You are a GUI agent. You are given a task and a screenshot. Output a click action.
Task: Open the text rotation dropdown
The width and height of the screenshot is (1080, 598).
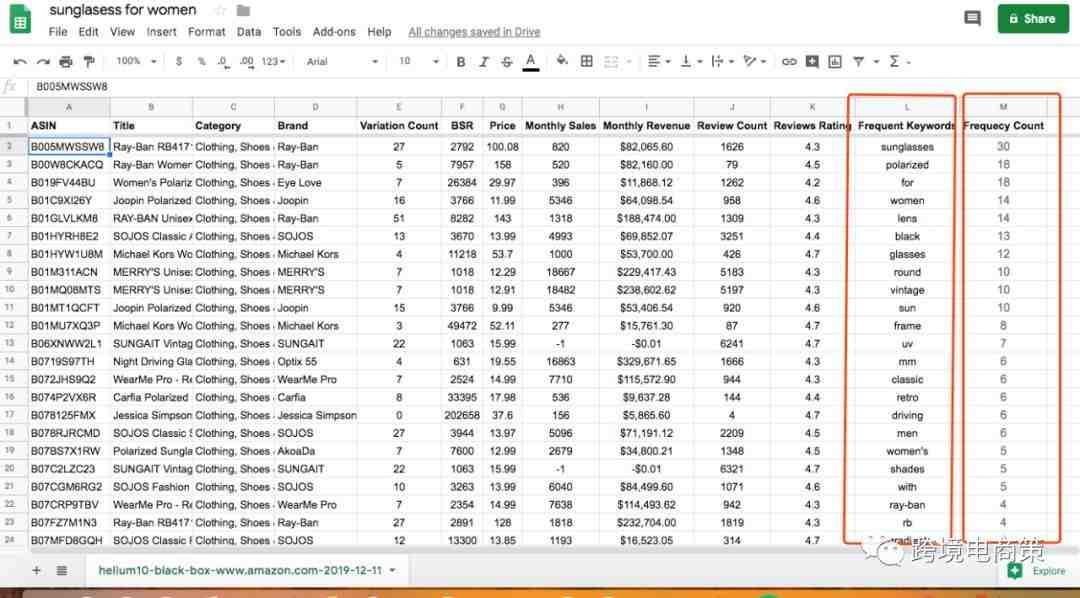[x=755, y=61]
